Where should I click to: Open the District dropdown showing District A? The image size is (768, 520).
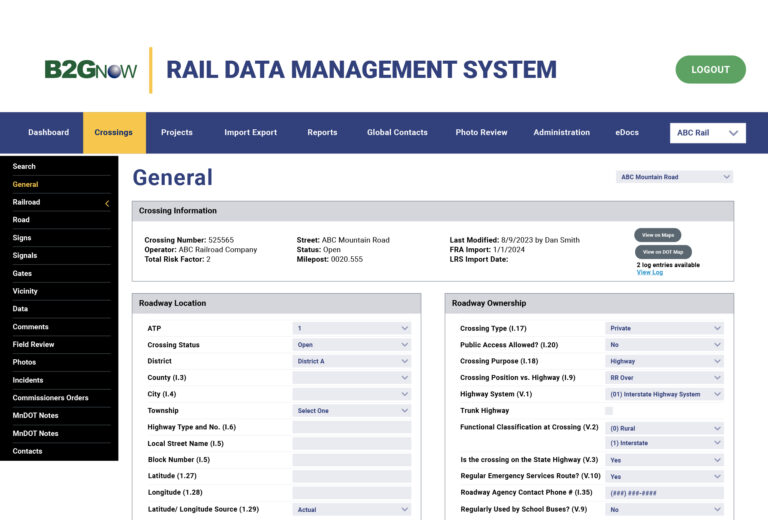(352, 361)
